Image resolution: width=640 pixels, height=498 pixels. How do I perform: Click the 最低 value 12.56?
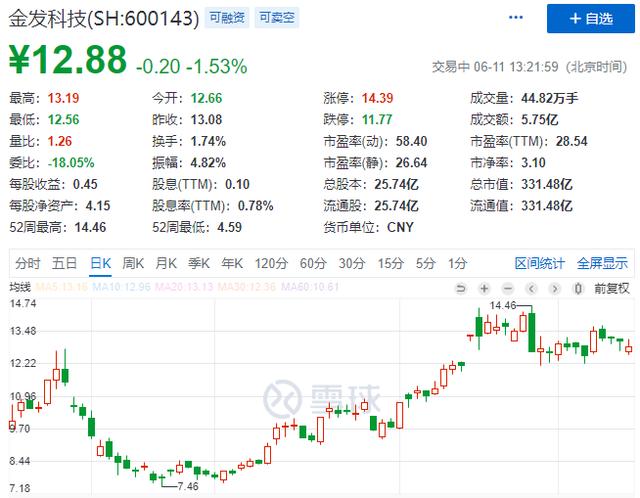(x=63, y=120)
